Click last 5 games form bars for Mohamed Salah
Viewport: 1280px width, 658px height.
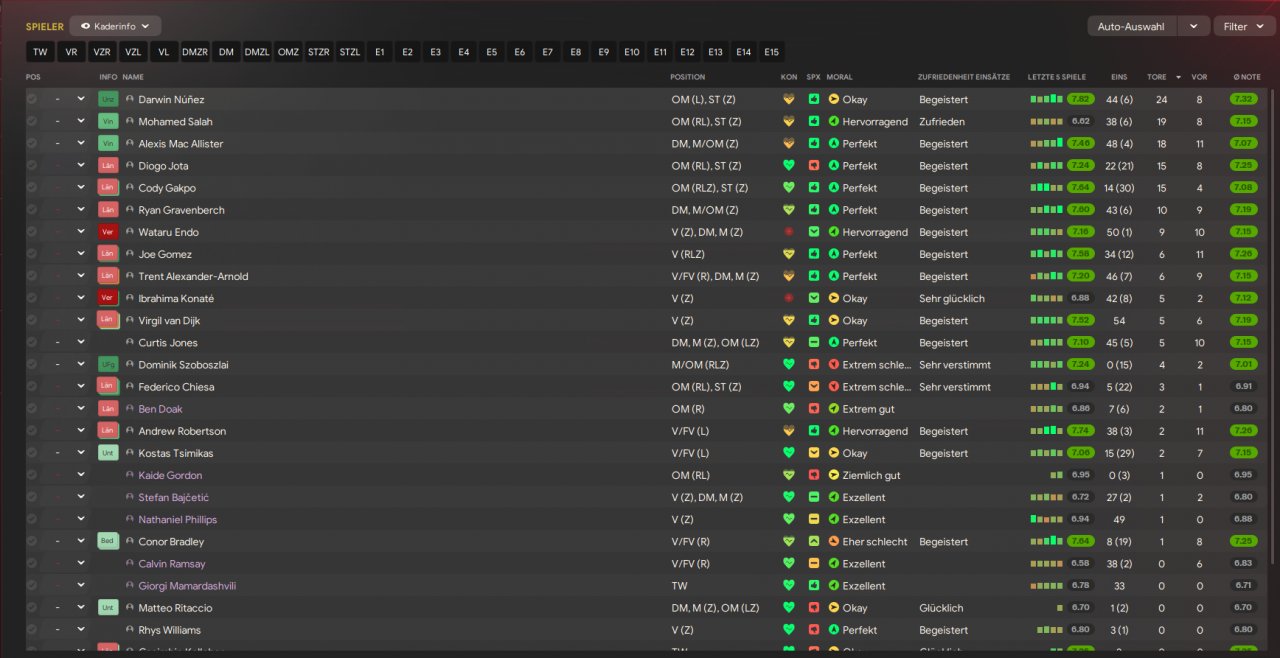[x=1047, y=121]
